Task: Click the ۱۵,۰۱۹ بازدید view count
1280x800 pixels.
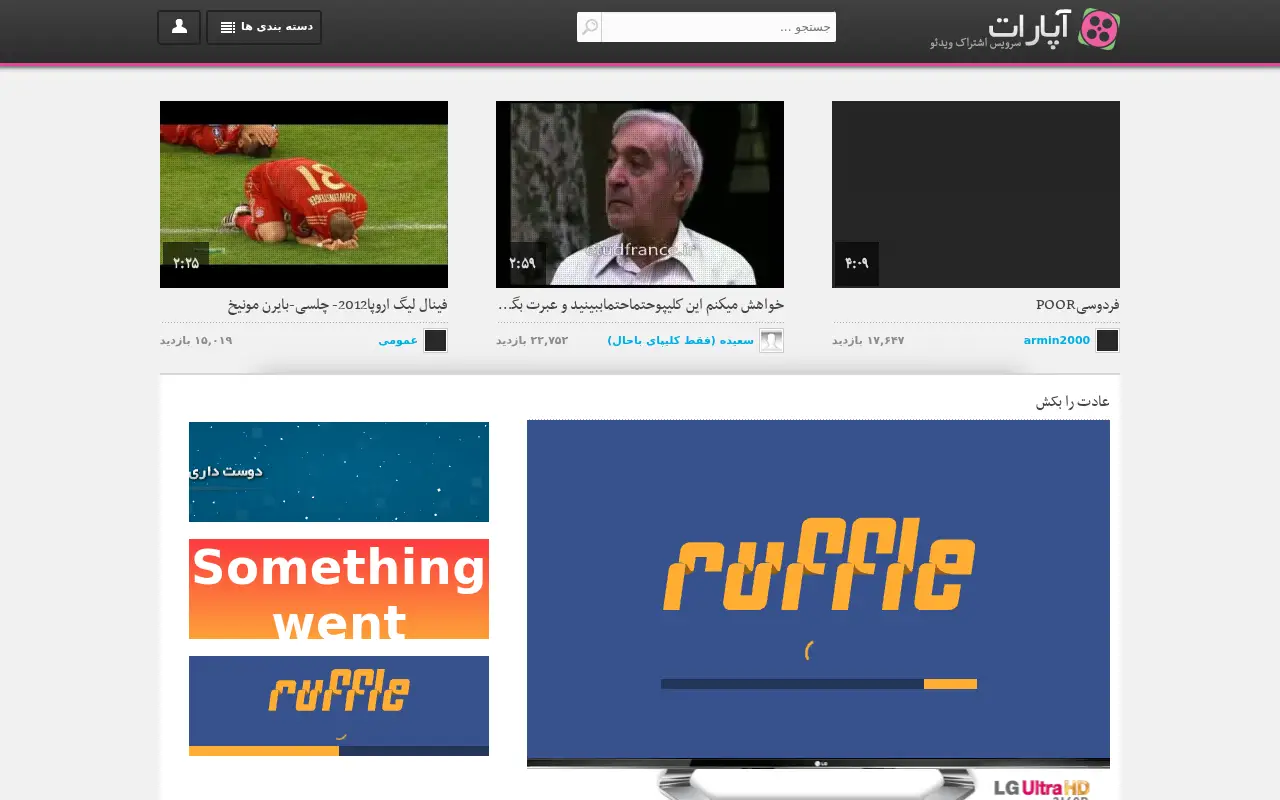Action: click(x=196, y=340)
